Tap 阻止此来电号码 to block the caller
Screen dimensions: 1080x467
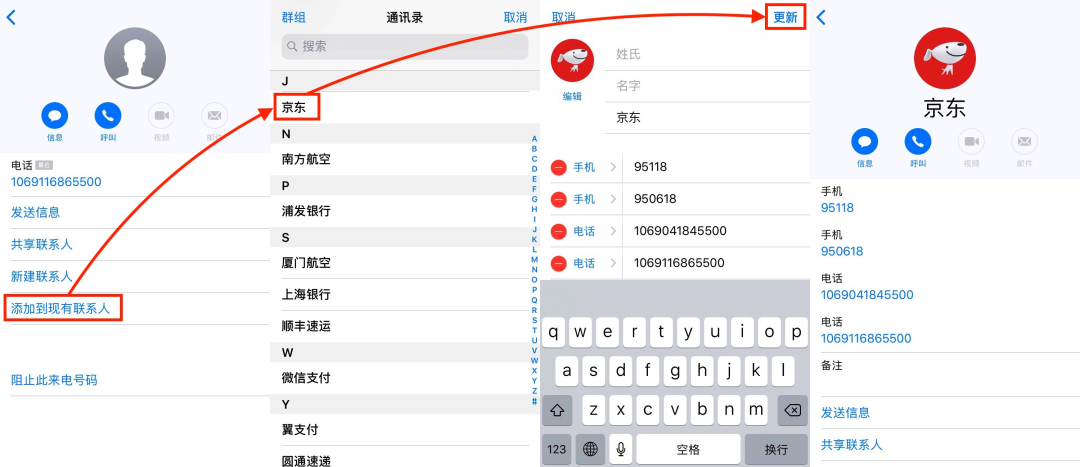(54, 380)
